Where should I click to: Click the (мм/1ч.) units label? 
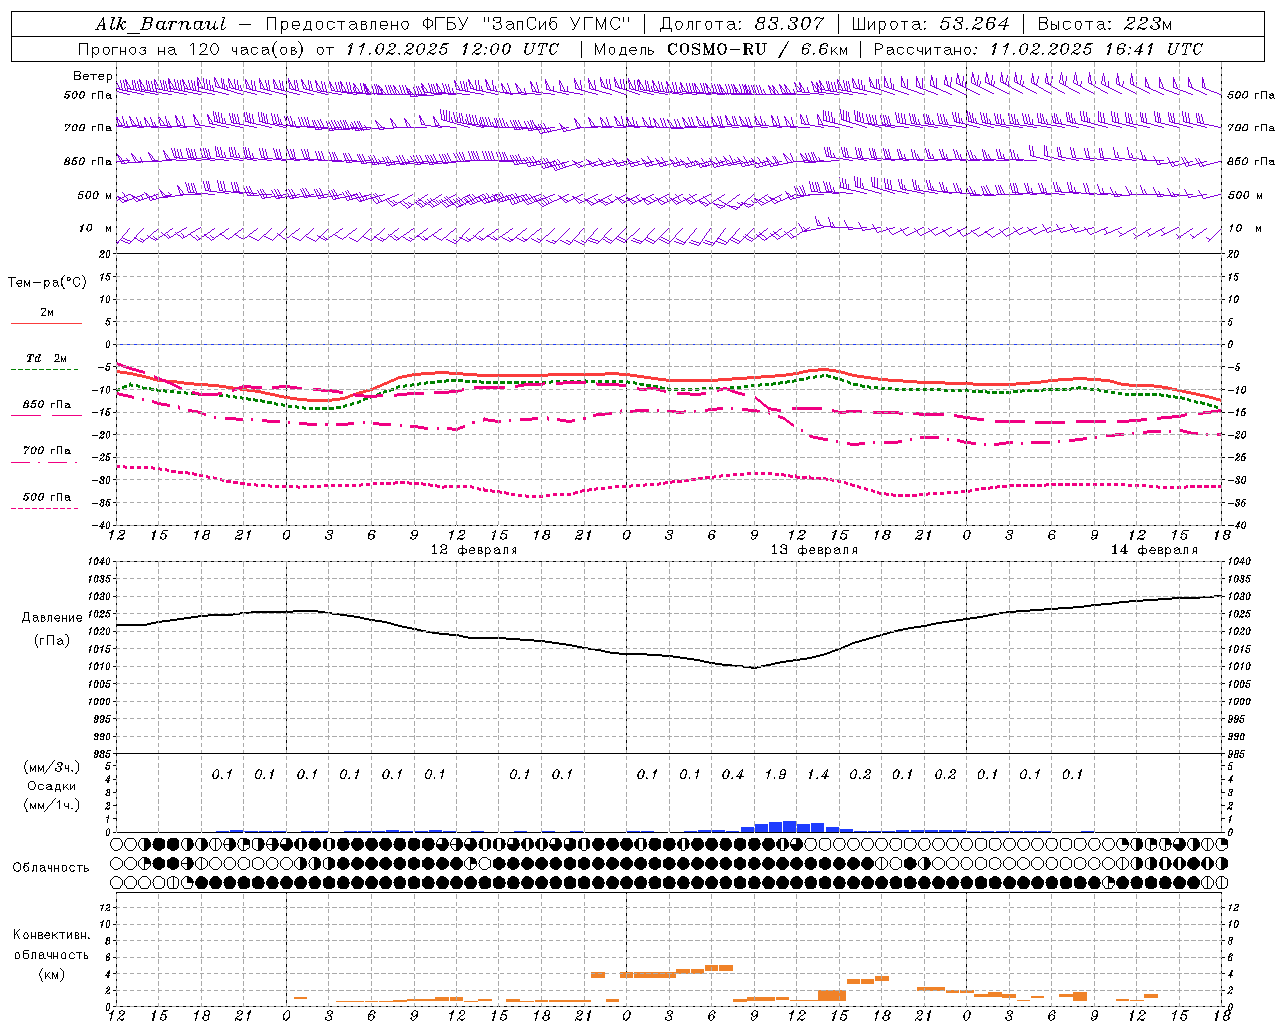pos(52,805)
